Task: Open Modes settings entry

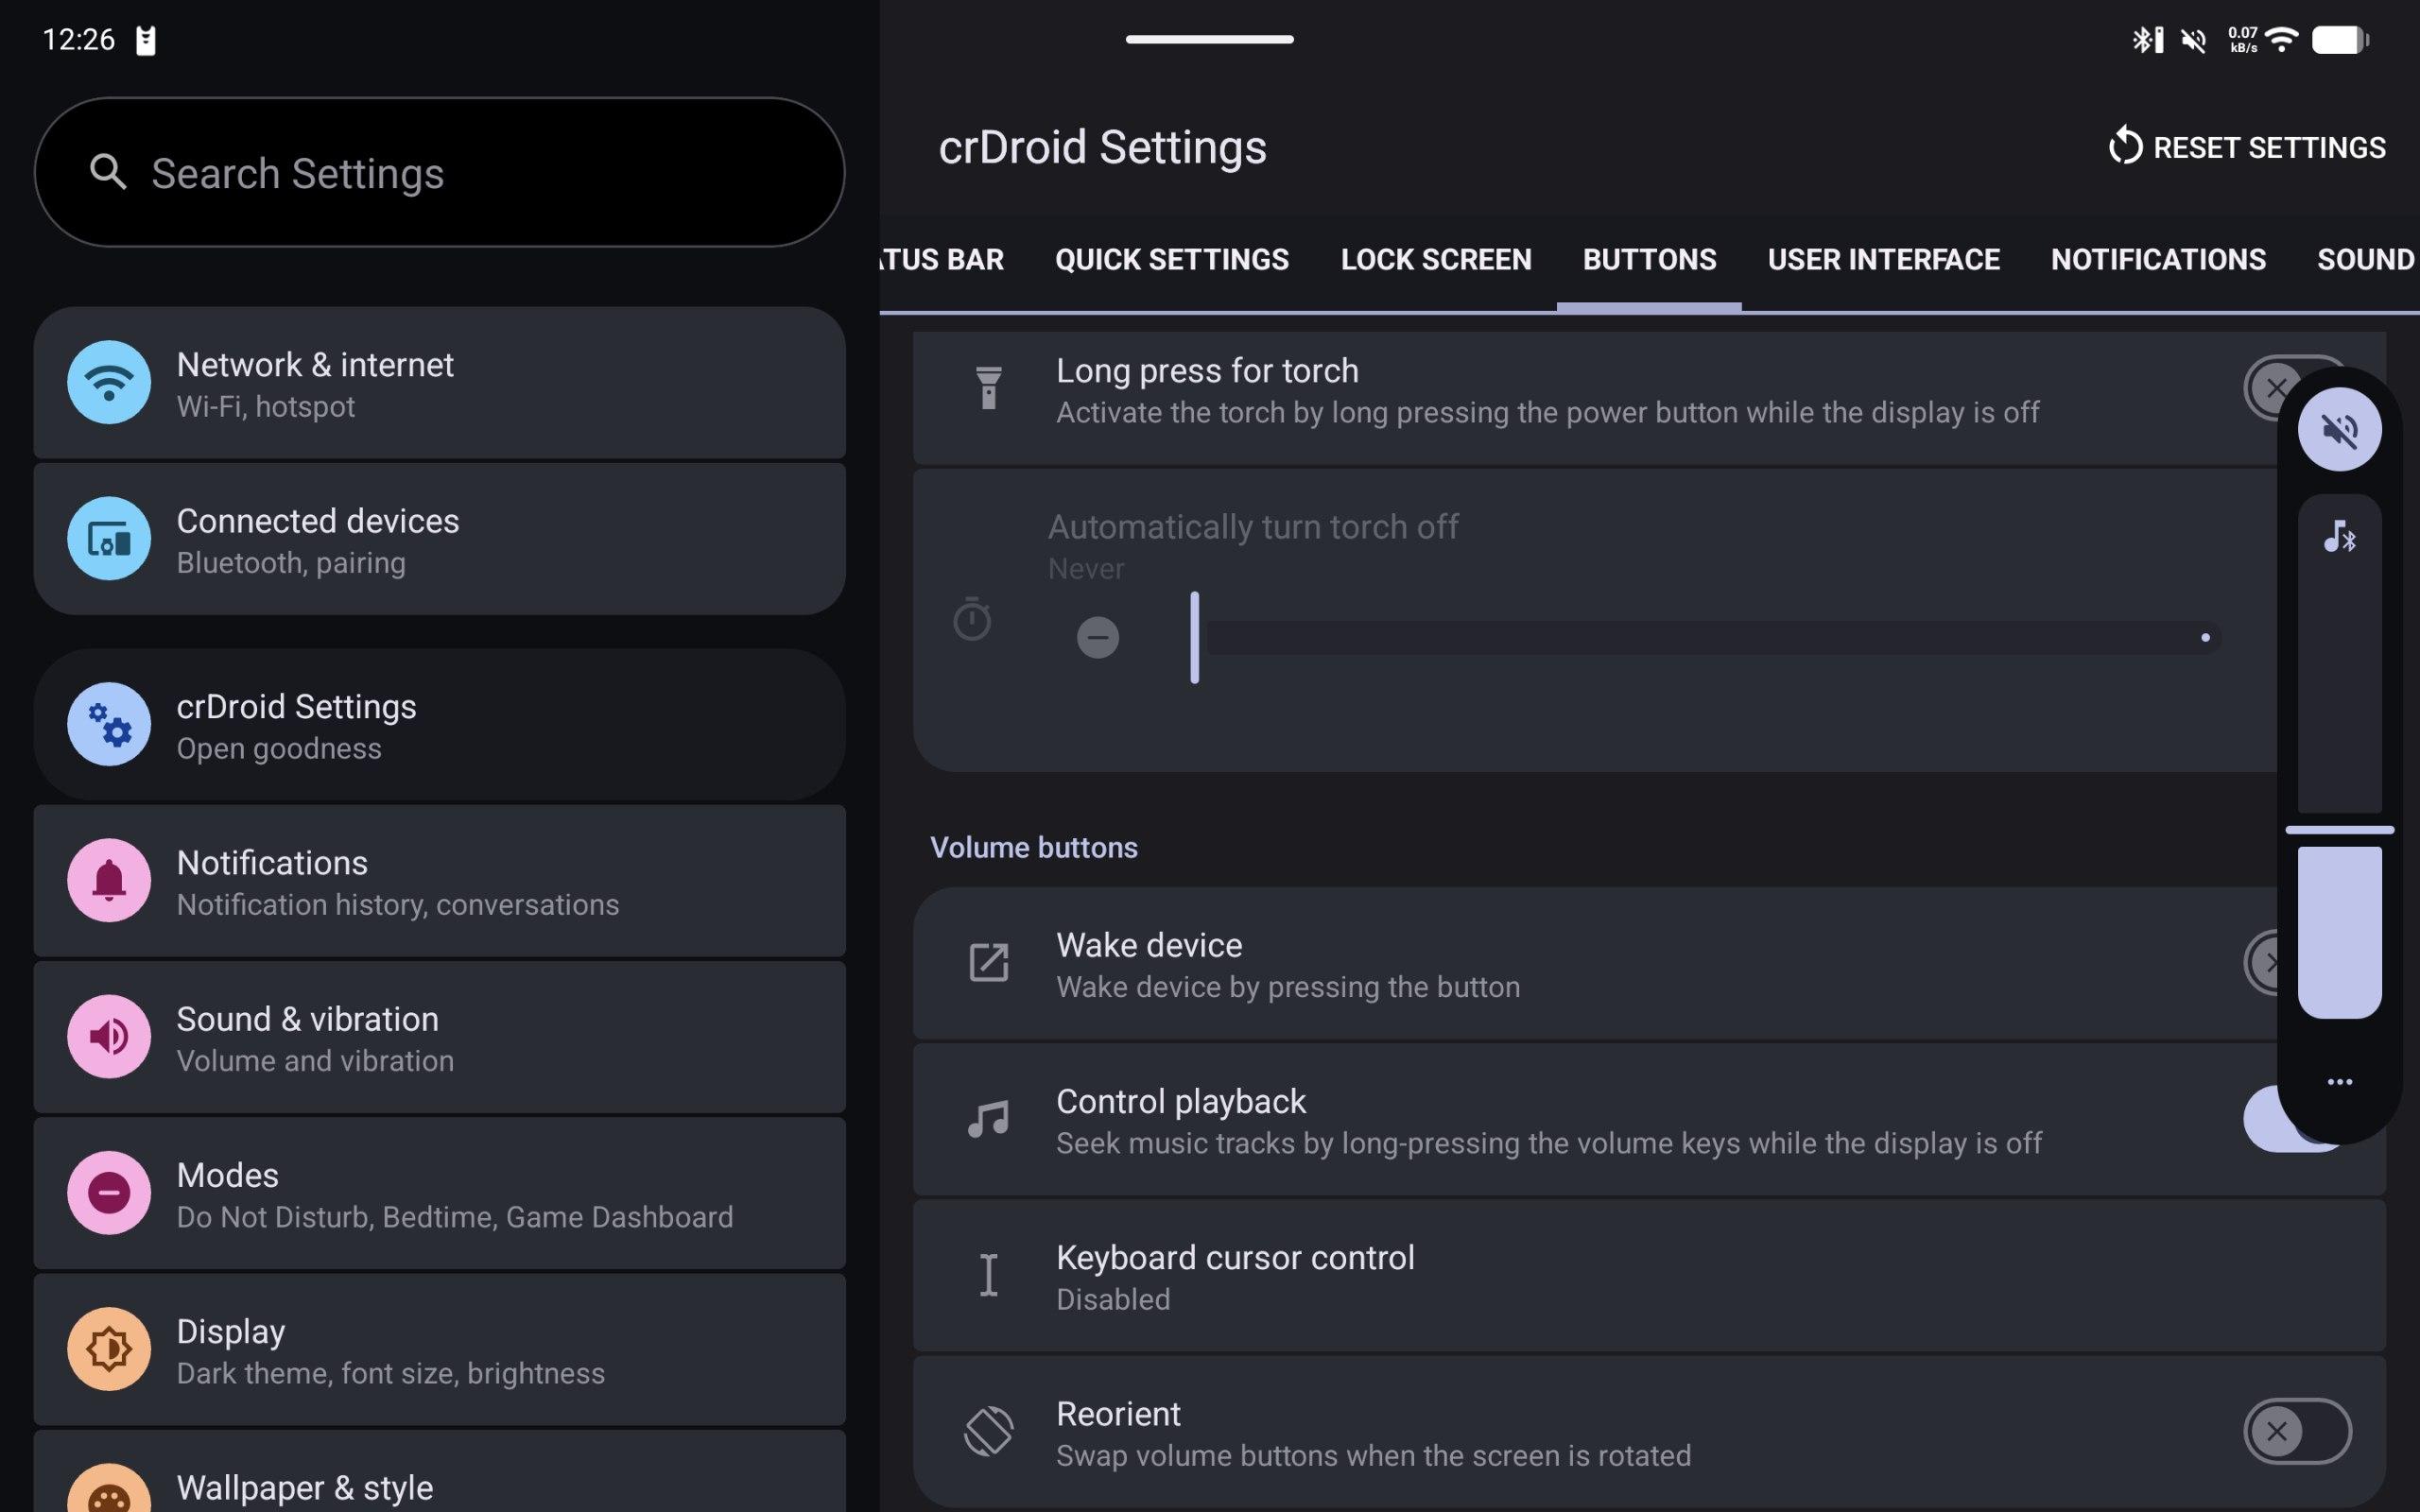Action: tap(439, 1193)
